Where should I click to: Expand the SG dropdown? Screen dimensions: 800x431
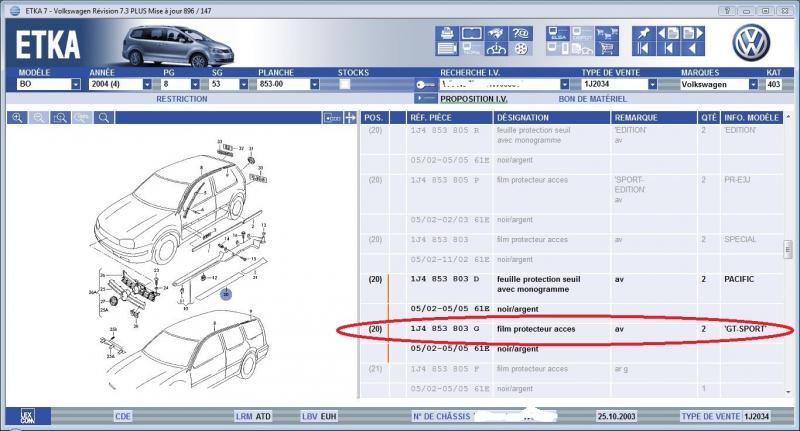point(243,84)
